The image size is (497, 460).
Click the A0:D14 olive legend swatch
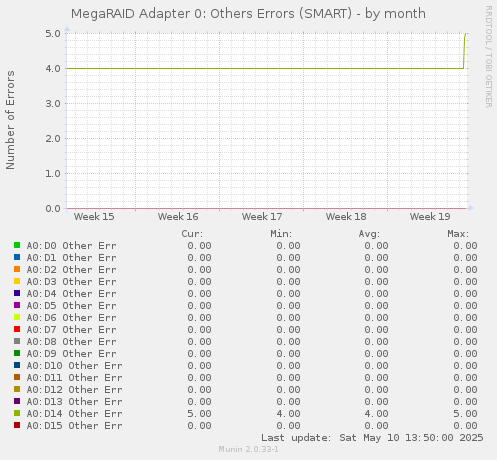pos(17,413)
